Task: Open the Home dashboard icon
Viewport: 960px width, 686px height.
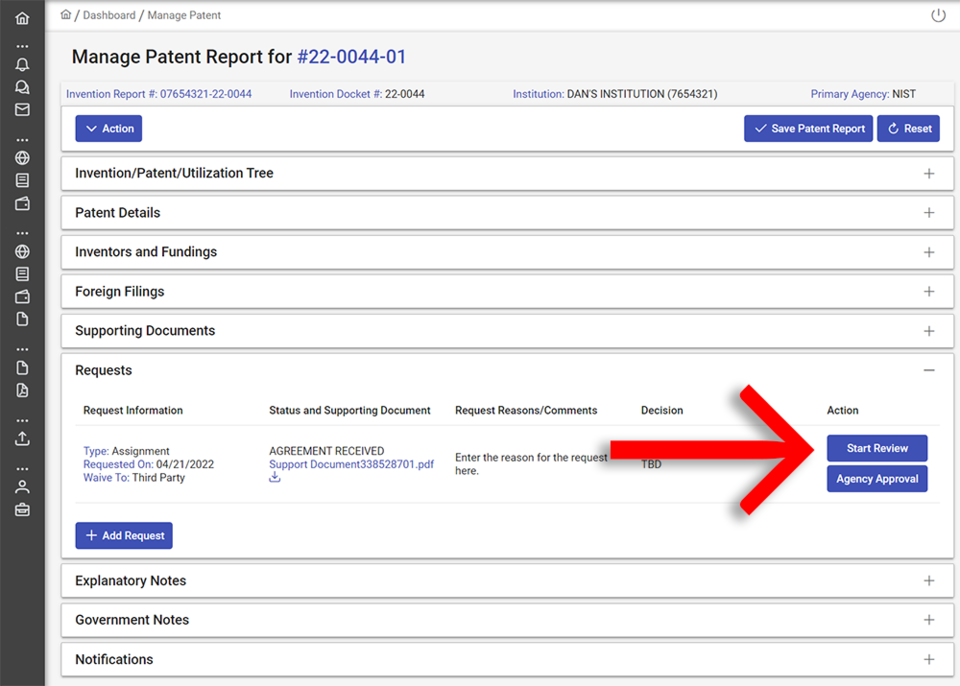Action: click(22, 17)
